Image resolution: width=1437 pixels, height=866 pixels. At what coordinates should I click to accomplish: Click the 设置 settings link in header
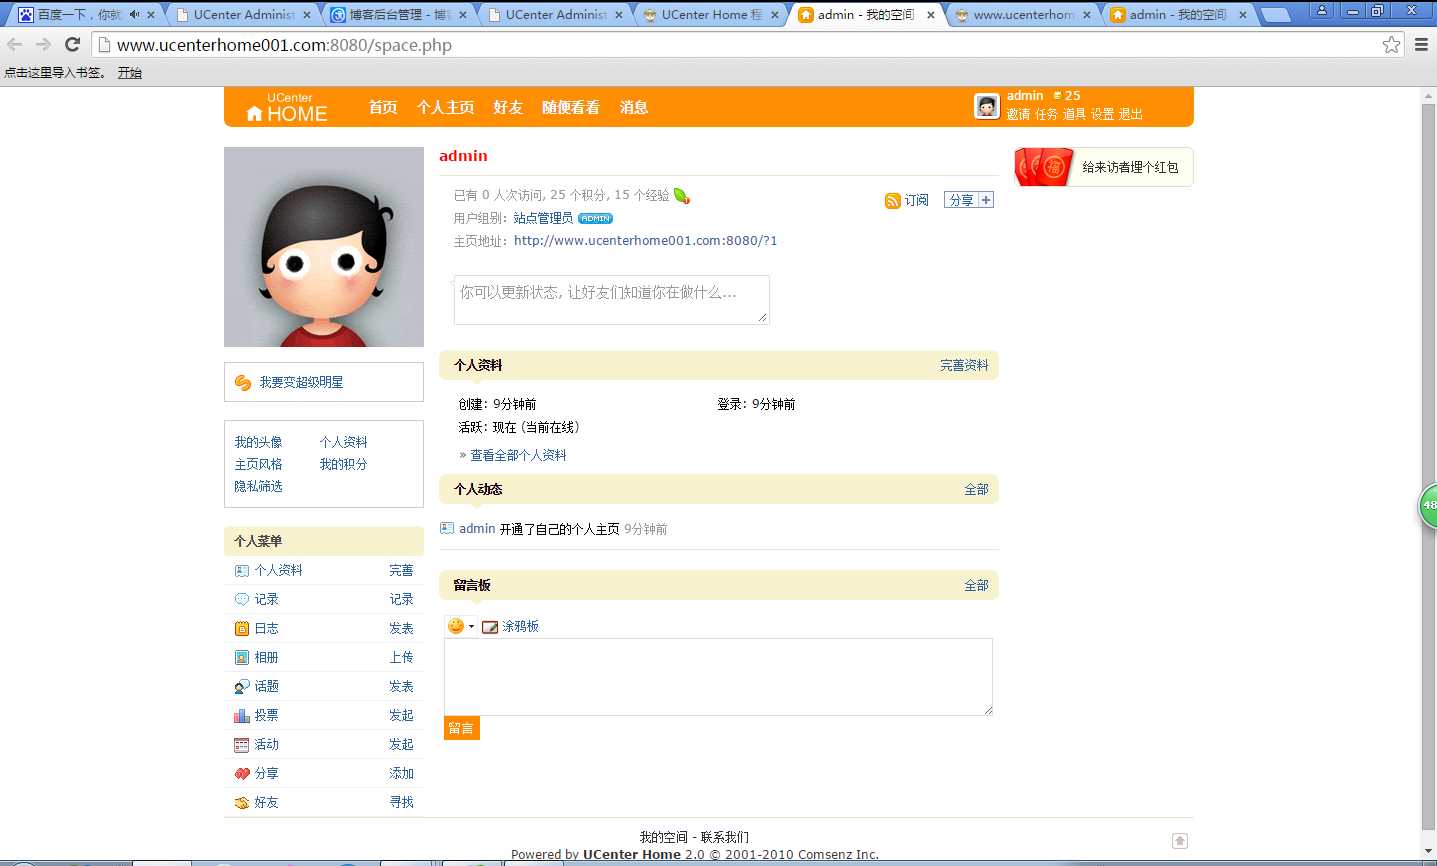[1103, 114]
